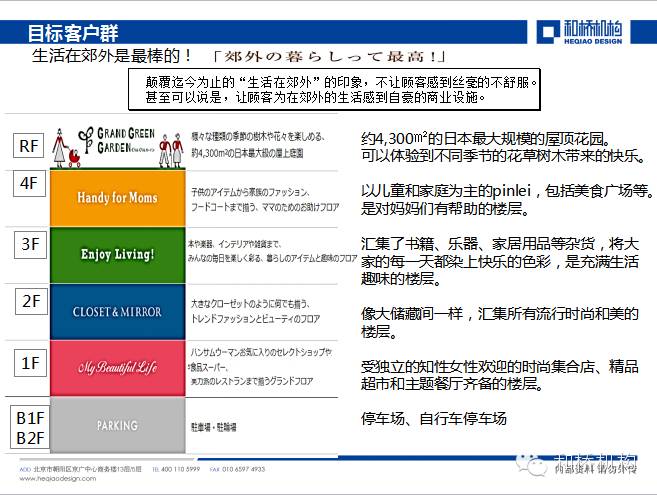The image size is (657, 495).
Task: Click the heading 生活在郊外是最棒的！
Action: [x=112, y=56]
